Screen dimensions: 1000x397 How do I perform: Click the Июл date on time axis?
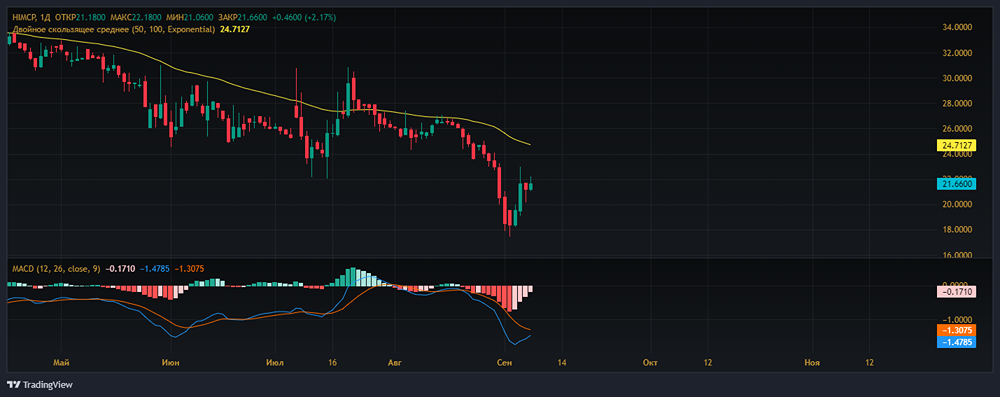pyautogui.click(x=274, y=363)
